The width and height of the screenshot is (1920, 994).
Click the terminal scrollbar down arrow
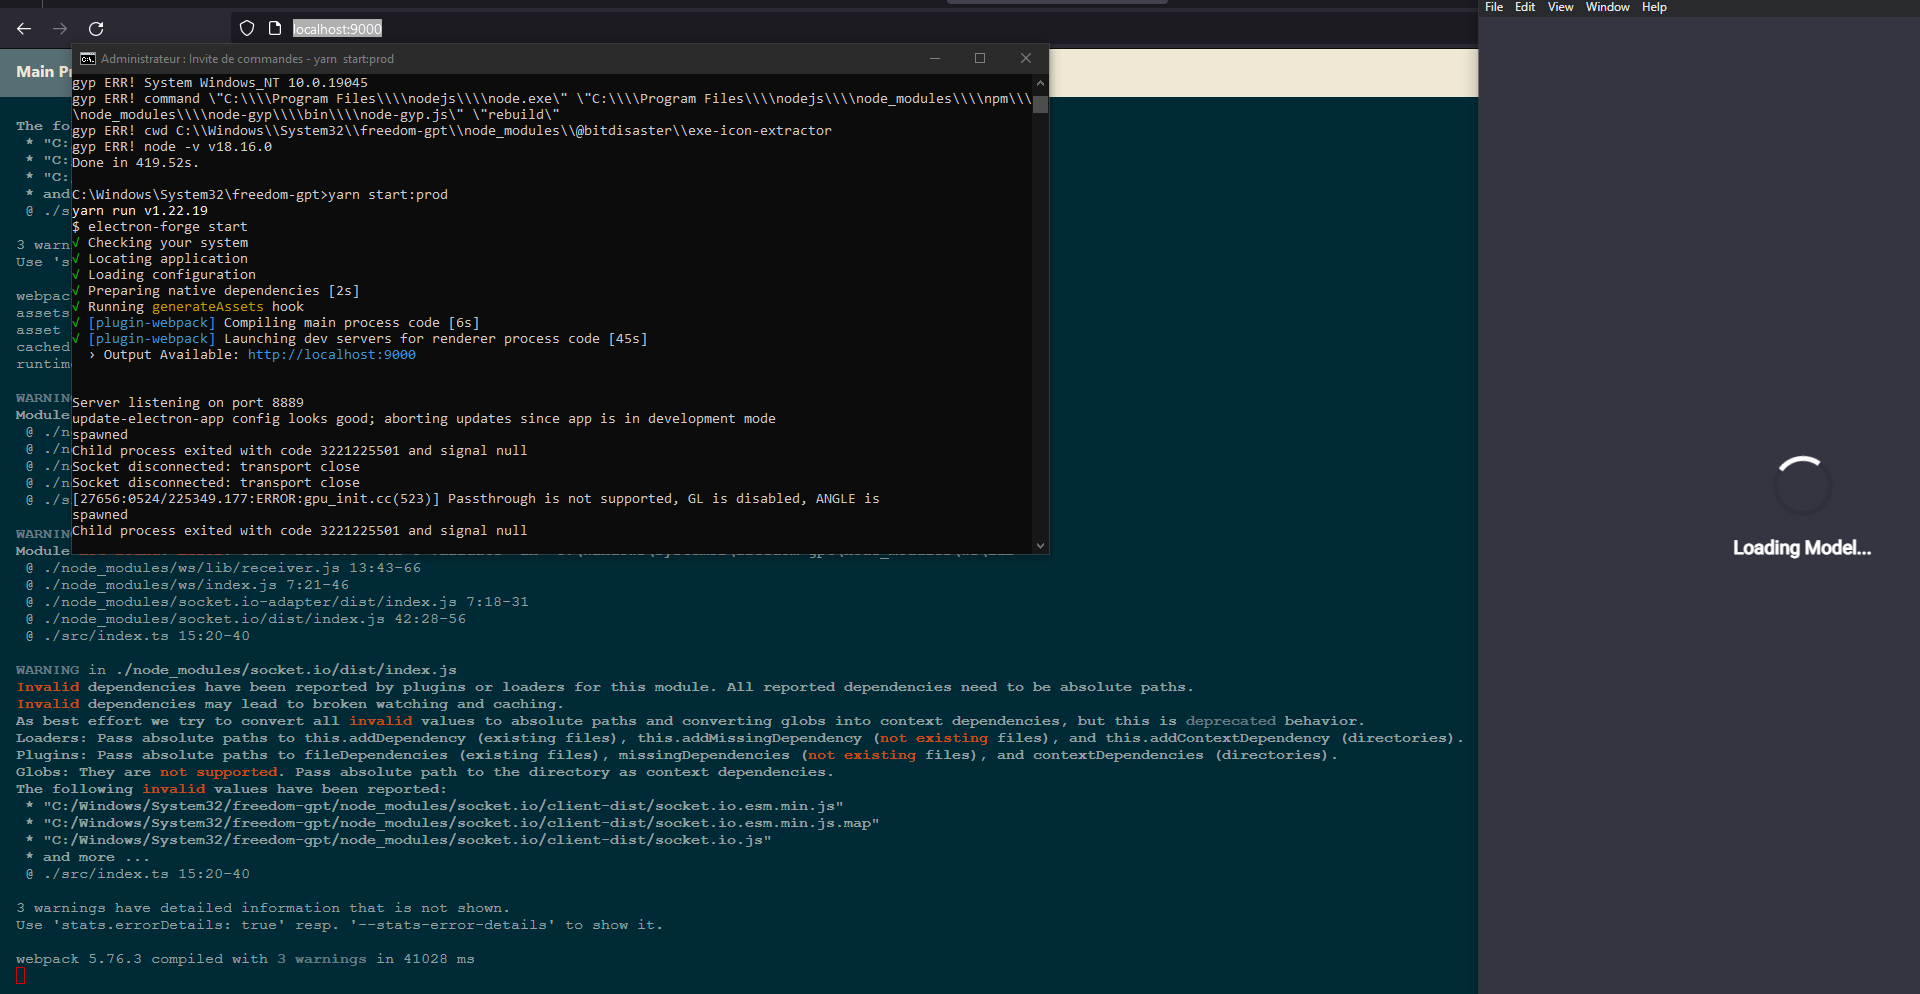1040,546
